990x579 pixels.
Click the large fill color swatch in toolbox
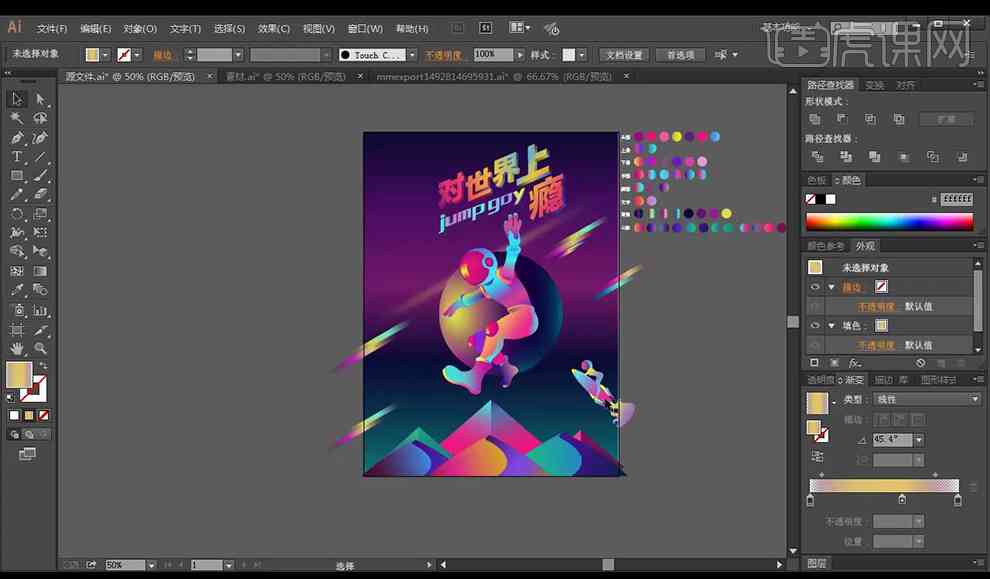[19, 375]
